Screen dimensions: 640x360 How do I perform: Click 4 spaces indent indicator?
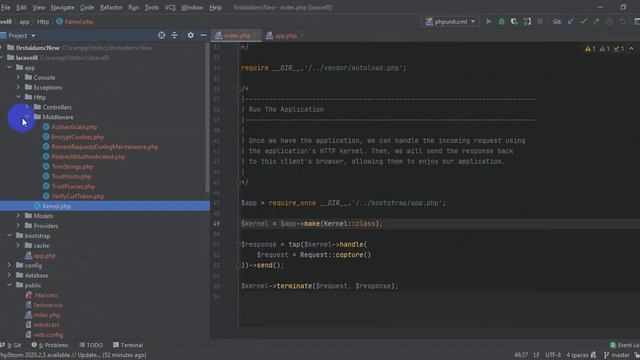pos(577,355)
